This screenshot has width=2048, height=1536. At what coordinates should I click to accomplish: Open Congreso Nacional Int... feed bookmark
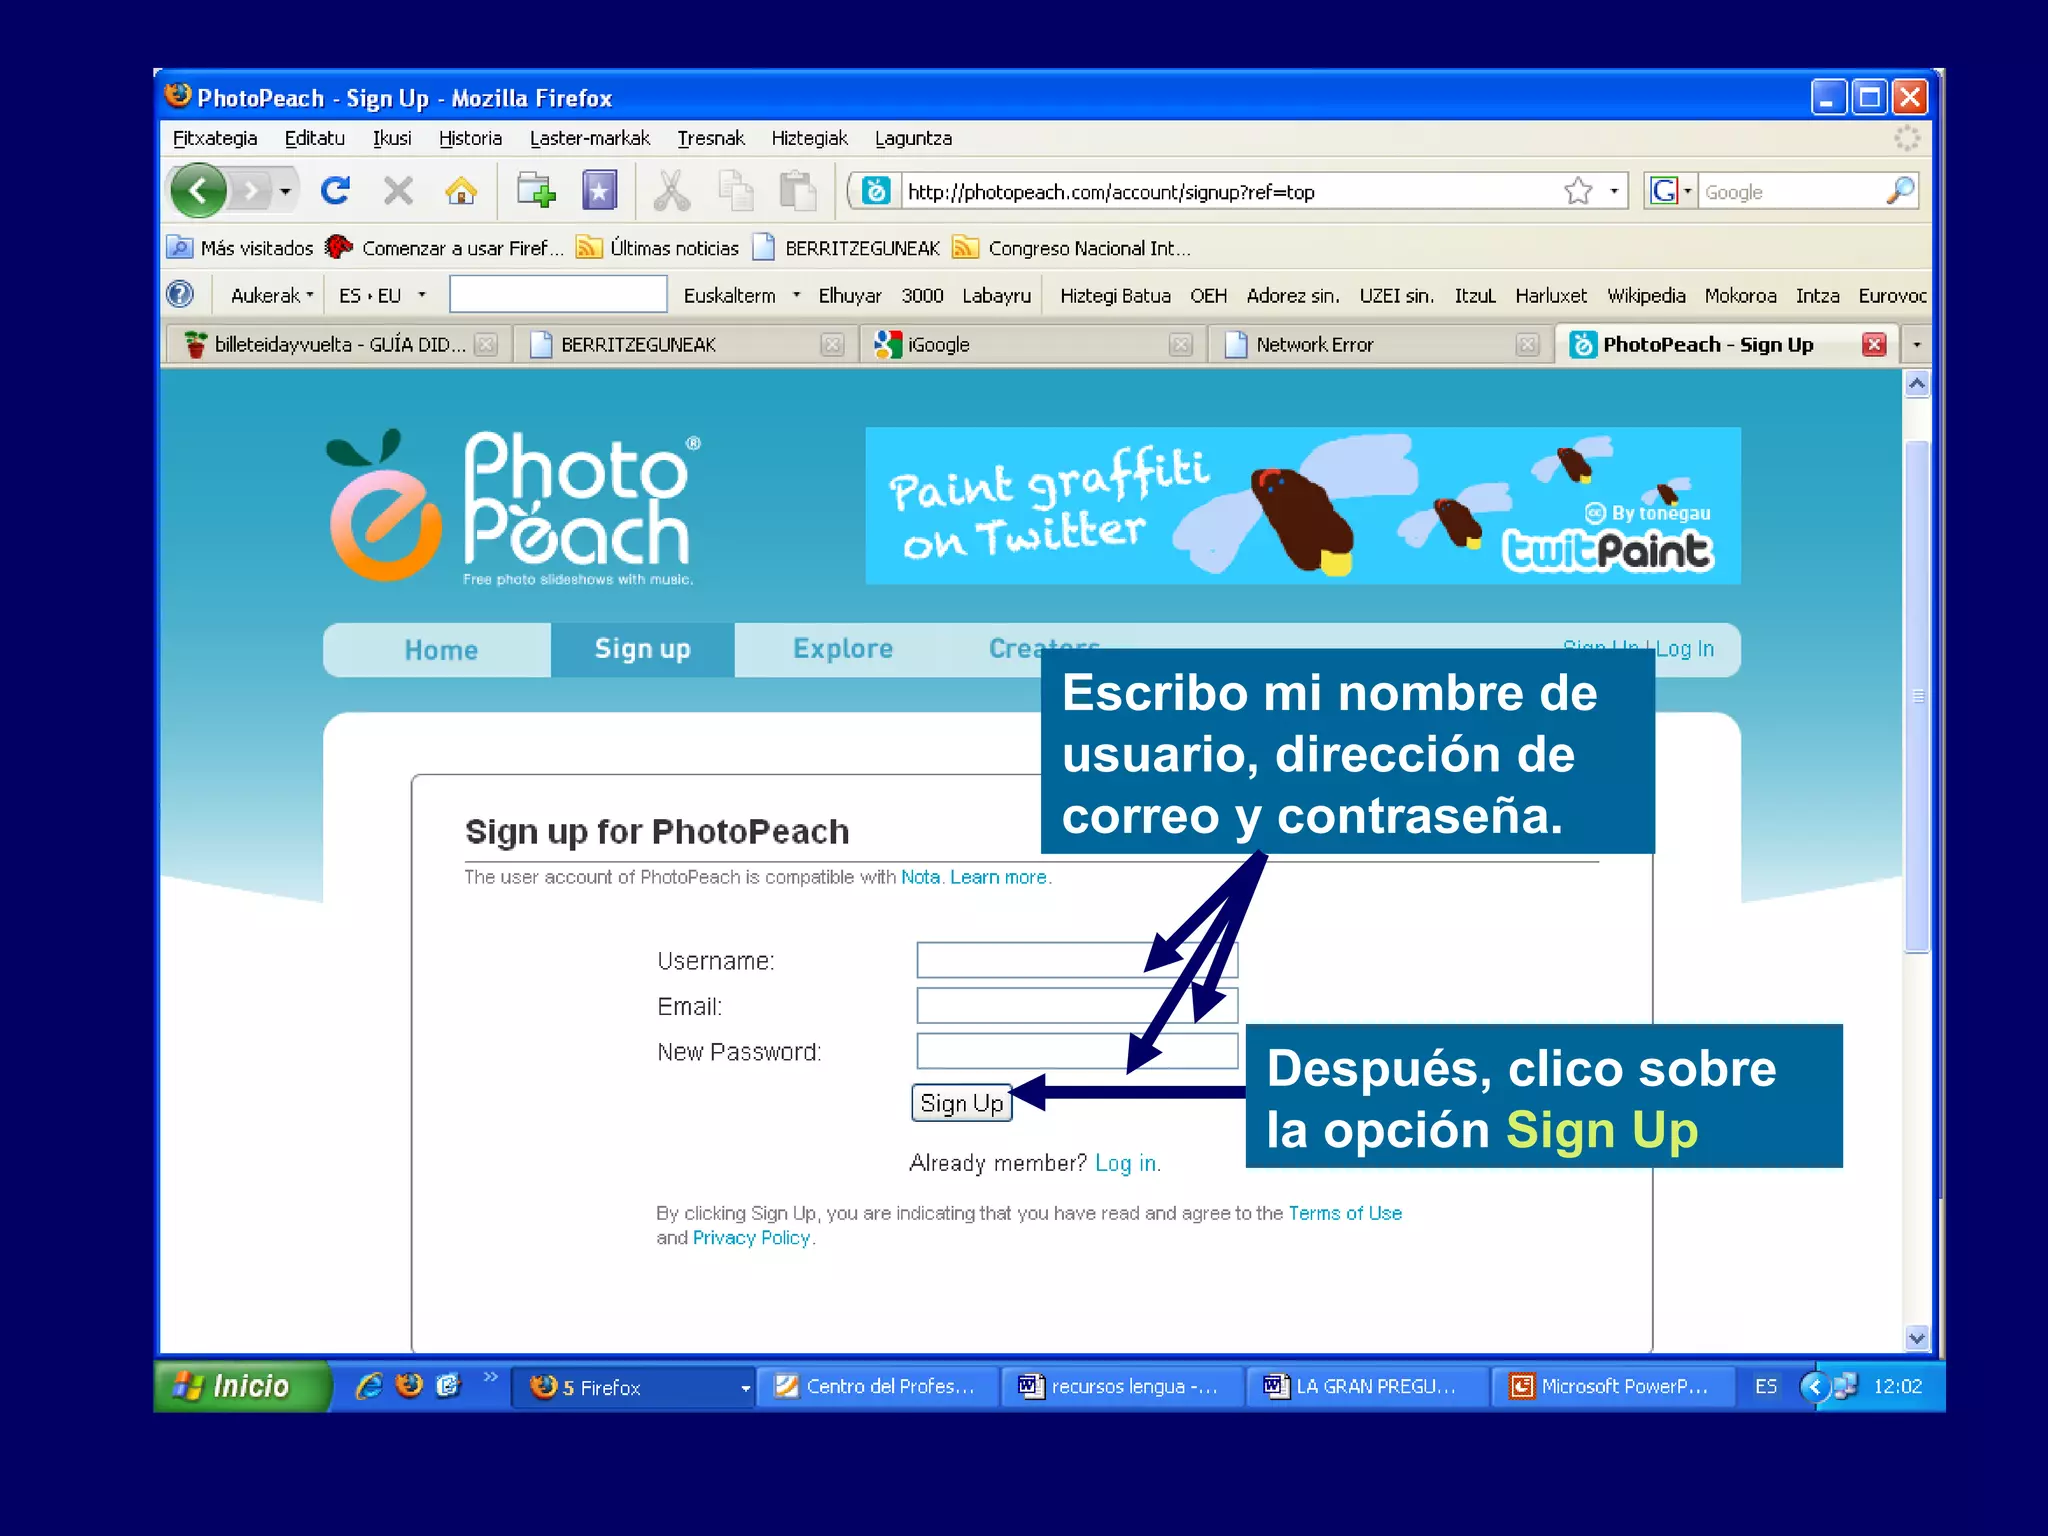click(1072, 247)
